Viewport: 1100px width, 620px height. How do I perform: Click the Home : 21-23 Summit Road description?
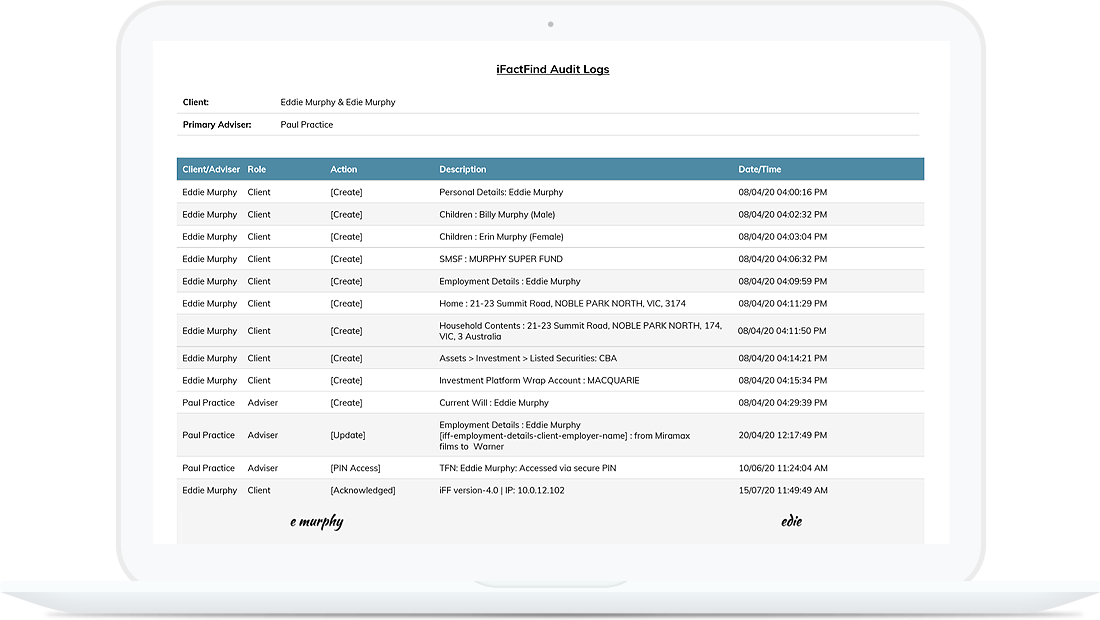pos(562,304)
